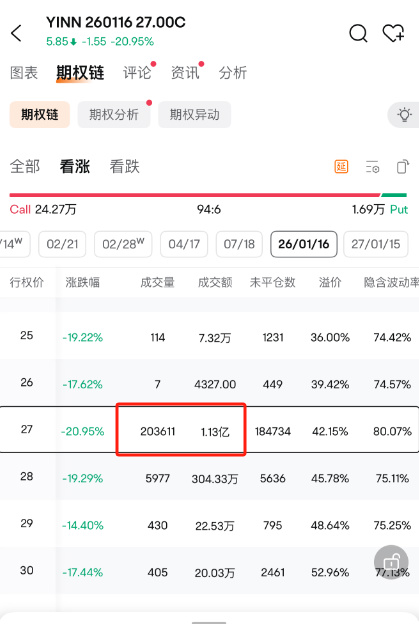Image resolution: width=419 pixels, height=624 pixels.
Task: Tap the orange delayed-quote 延 icon
Action: (x=341, y=167)
